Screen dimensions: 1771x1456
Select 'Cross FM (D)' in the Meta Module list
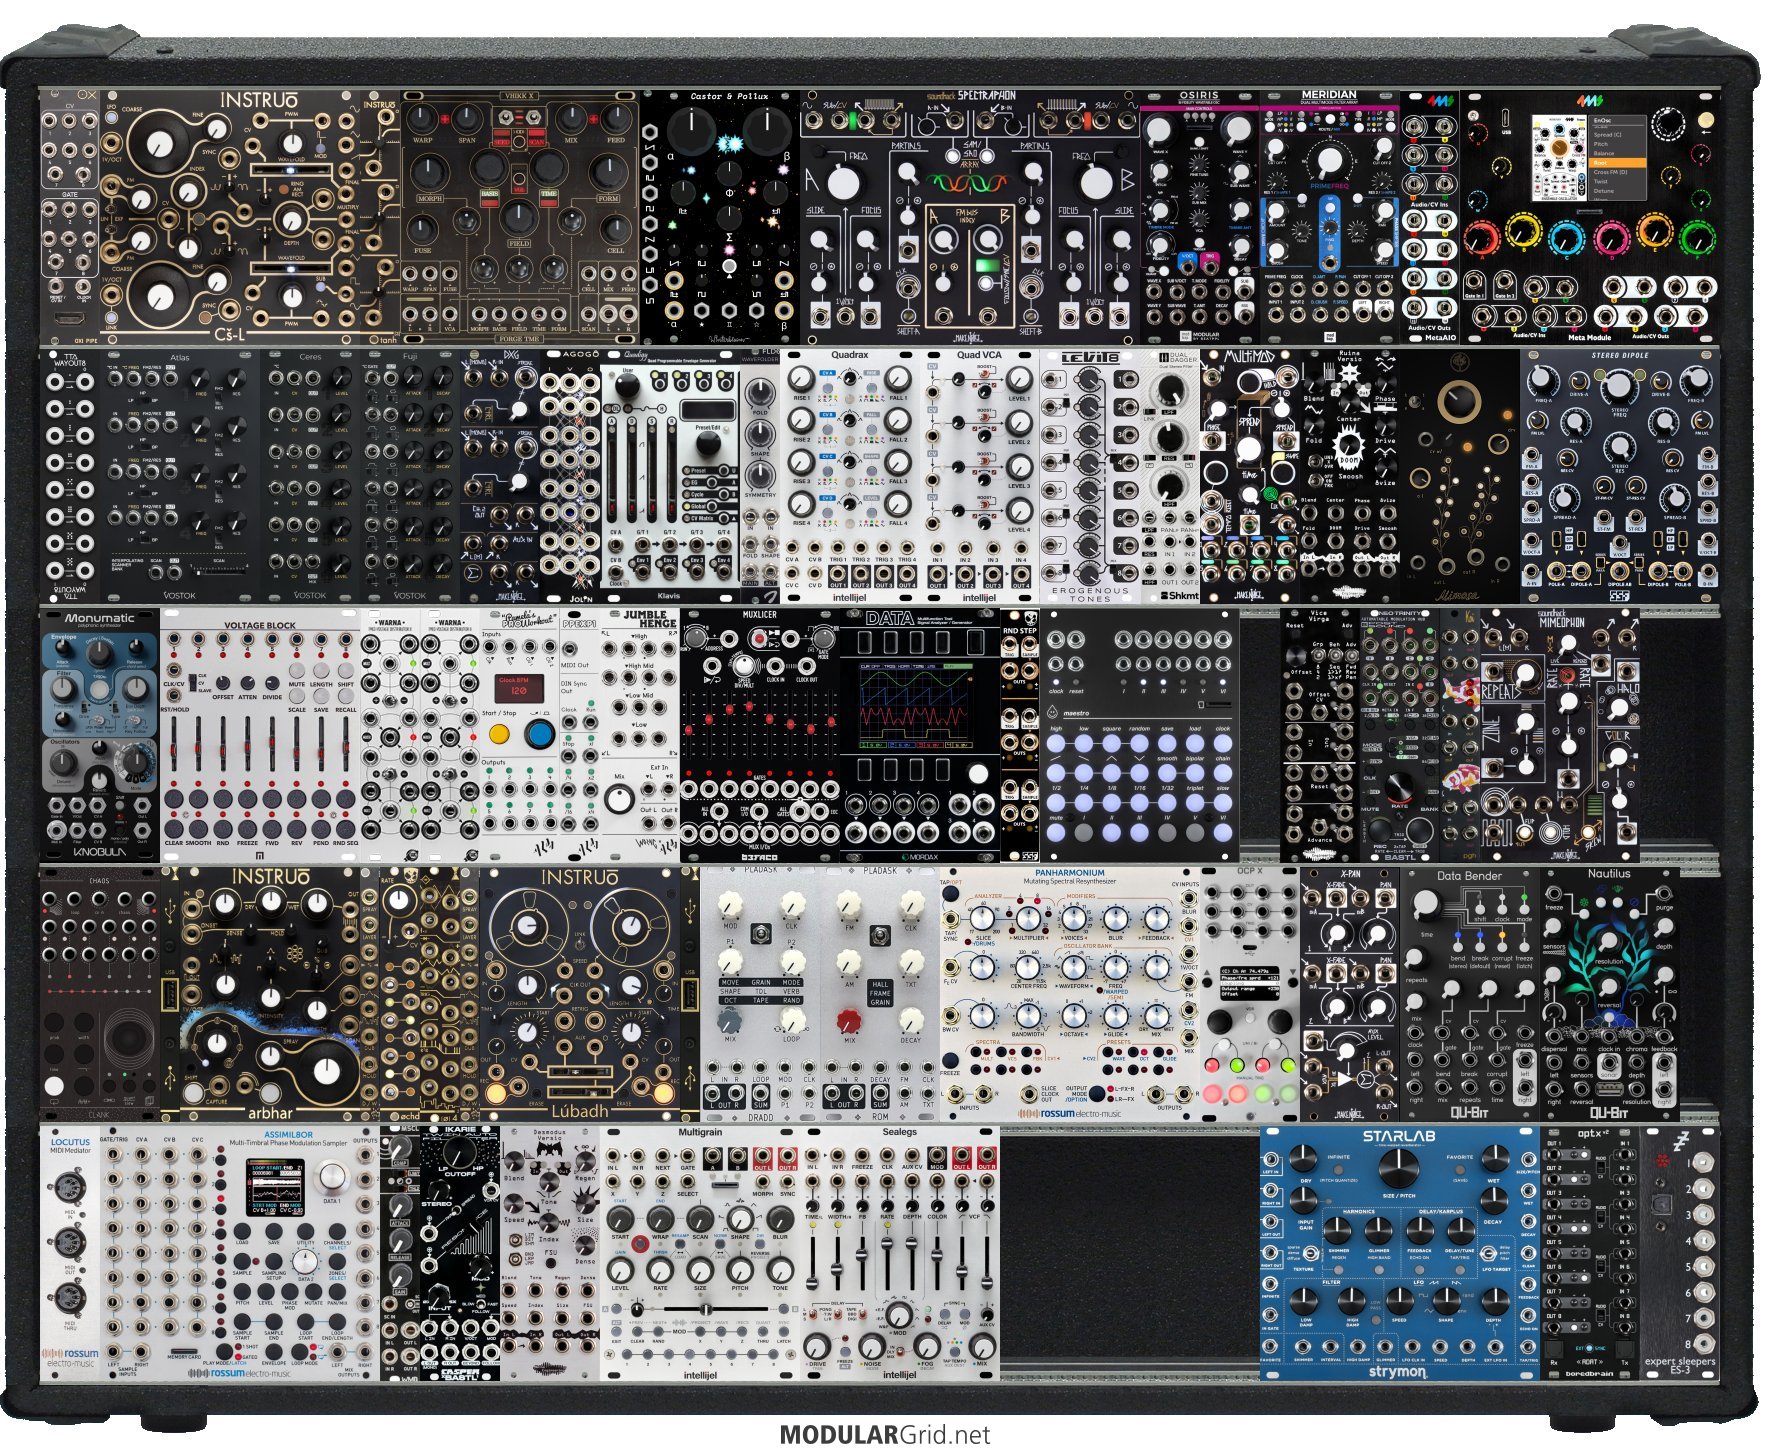(x=1616, y=173)
